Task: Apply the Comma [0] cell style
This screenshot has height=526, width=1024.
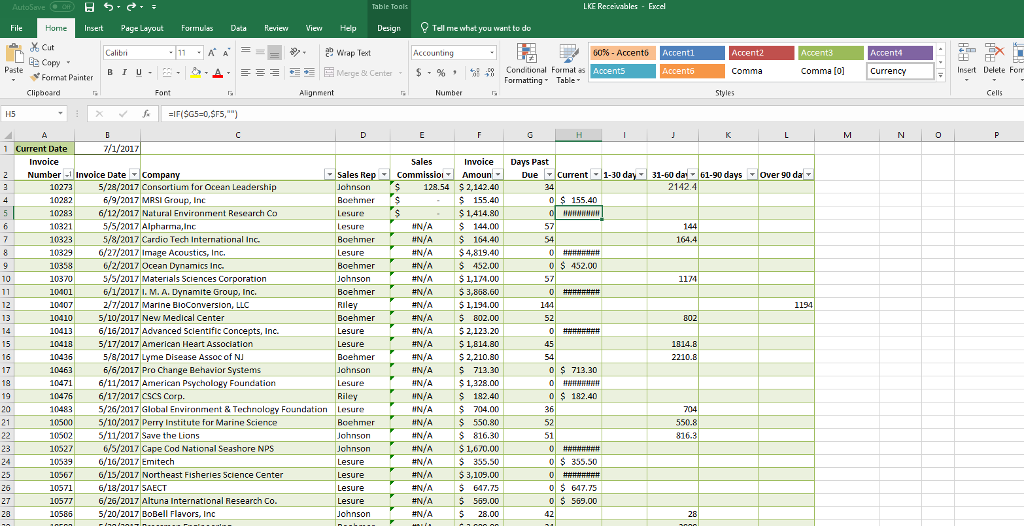Action: pyautogui.click(x=831, y=71)
